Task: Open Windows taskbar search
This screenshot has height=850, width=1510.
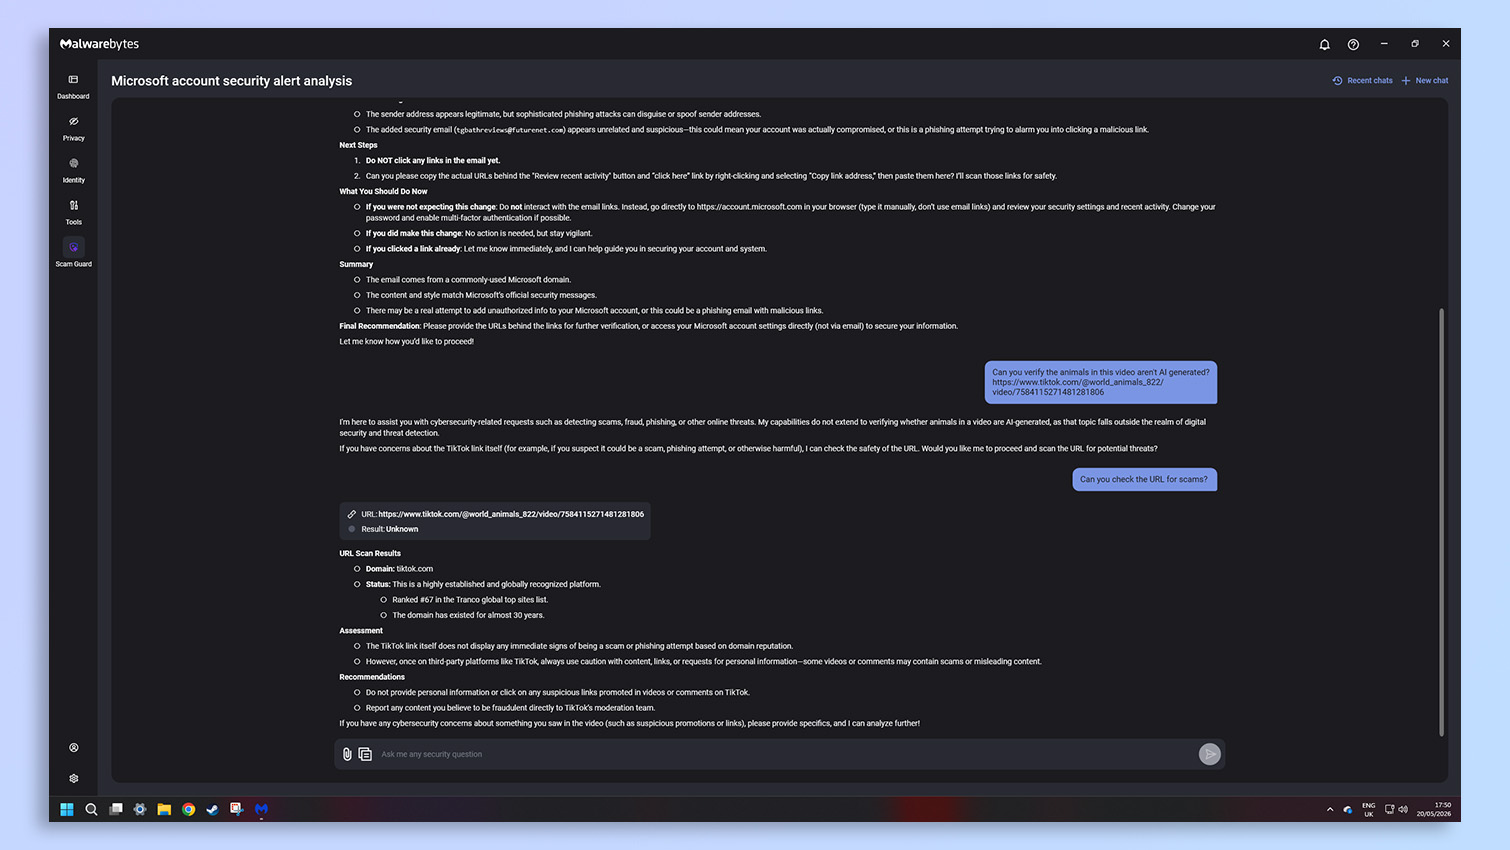Action: [91, 809]
